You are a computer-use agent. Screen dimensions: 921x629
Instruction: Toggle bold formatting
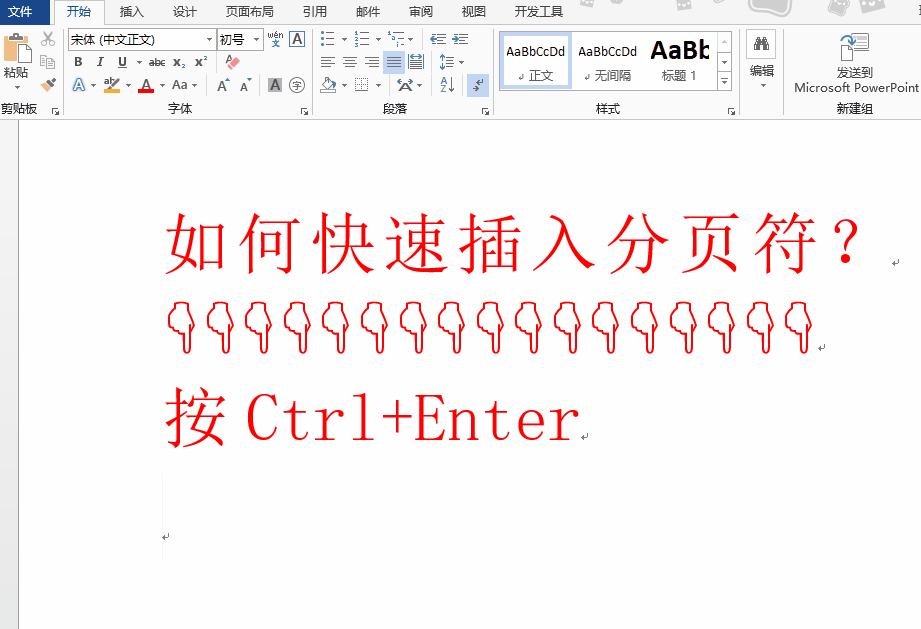pyautogui.click(x=78, y=61)
